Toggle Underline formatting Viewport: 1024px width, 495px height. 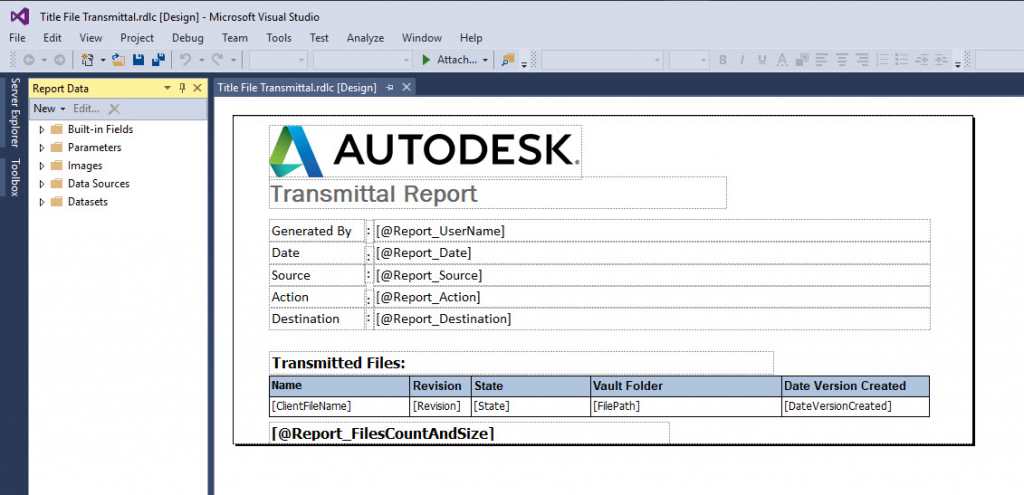[762, 60]
